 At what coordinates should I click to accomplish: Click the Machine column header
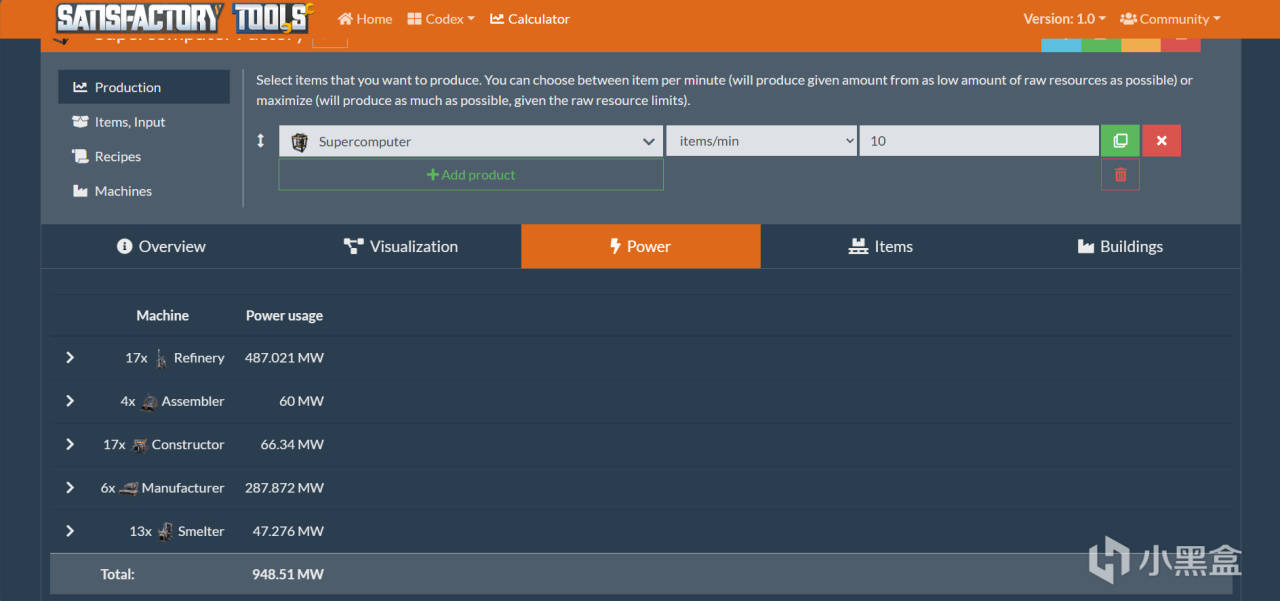click(162, 315)
